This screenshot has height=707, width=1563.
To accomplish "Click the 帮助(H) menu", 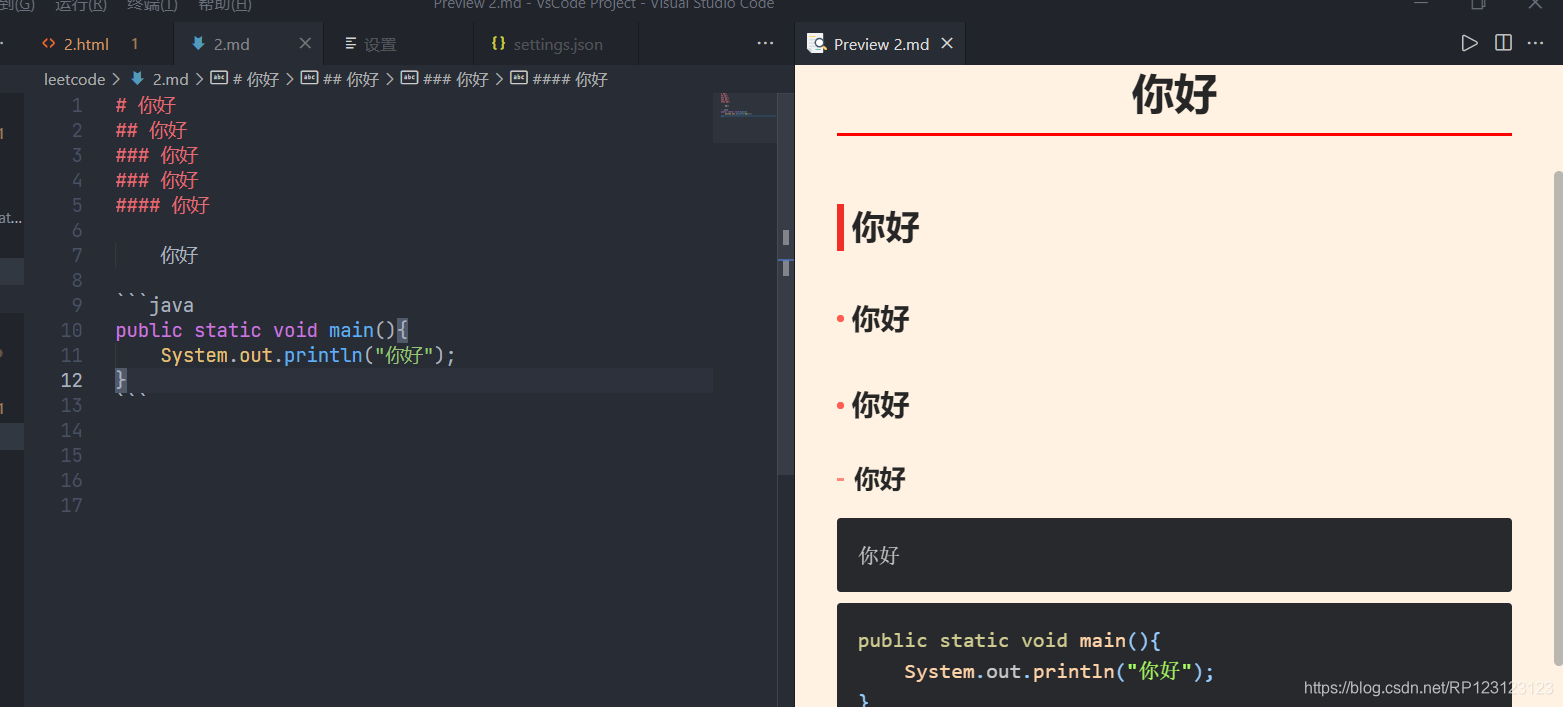I will (224, 5).
